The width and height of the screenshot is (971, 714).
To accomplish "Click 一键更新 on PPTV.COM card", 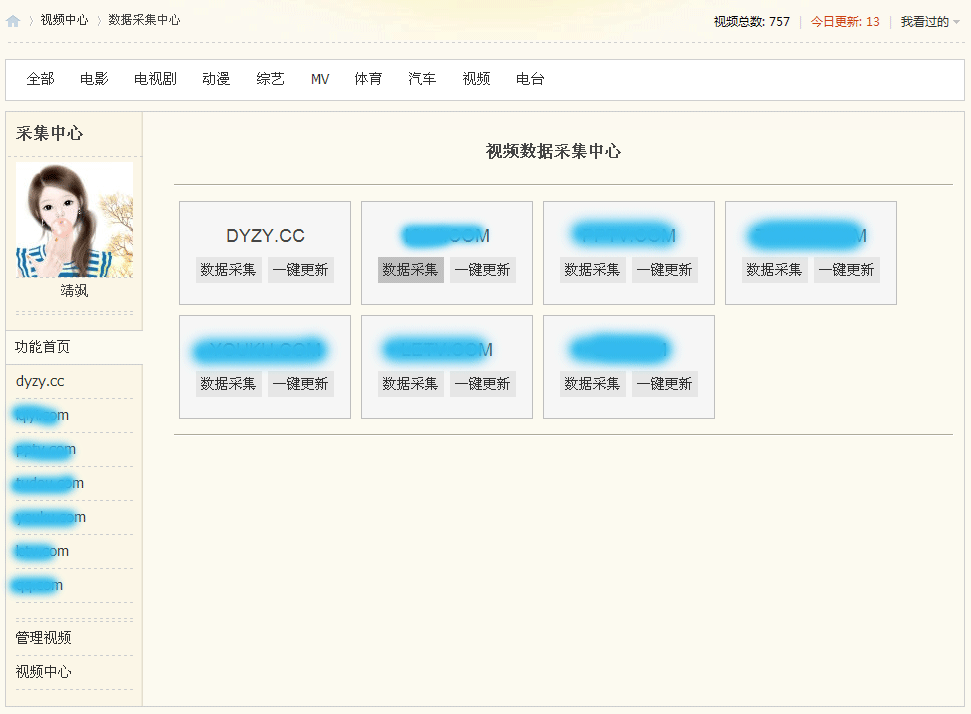I will click(x=664, y=270).
